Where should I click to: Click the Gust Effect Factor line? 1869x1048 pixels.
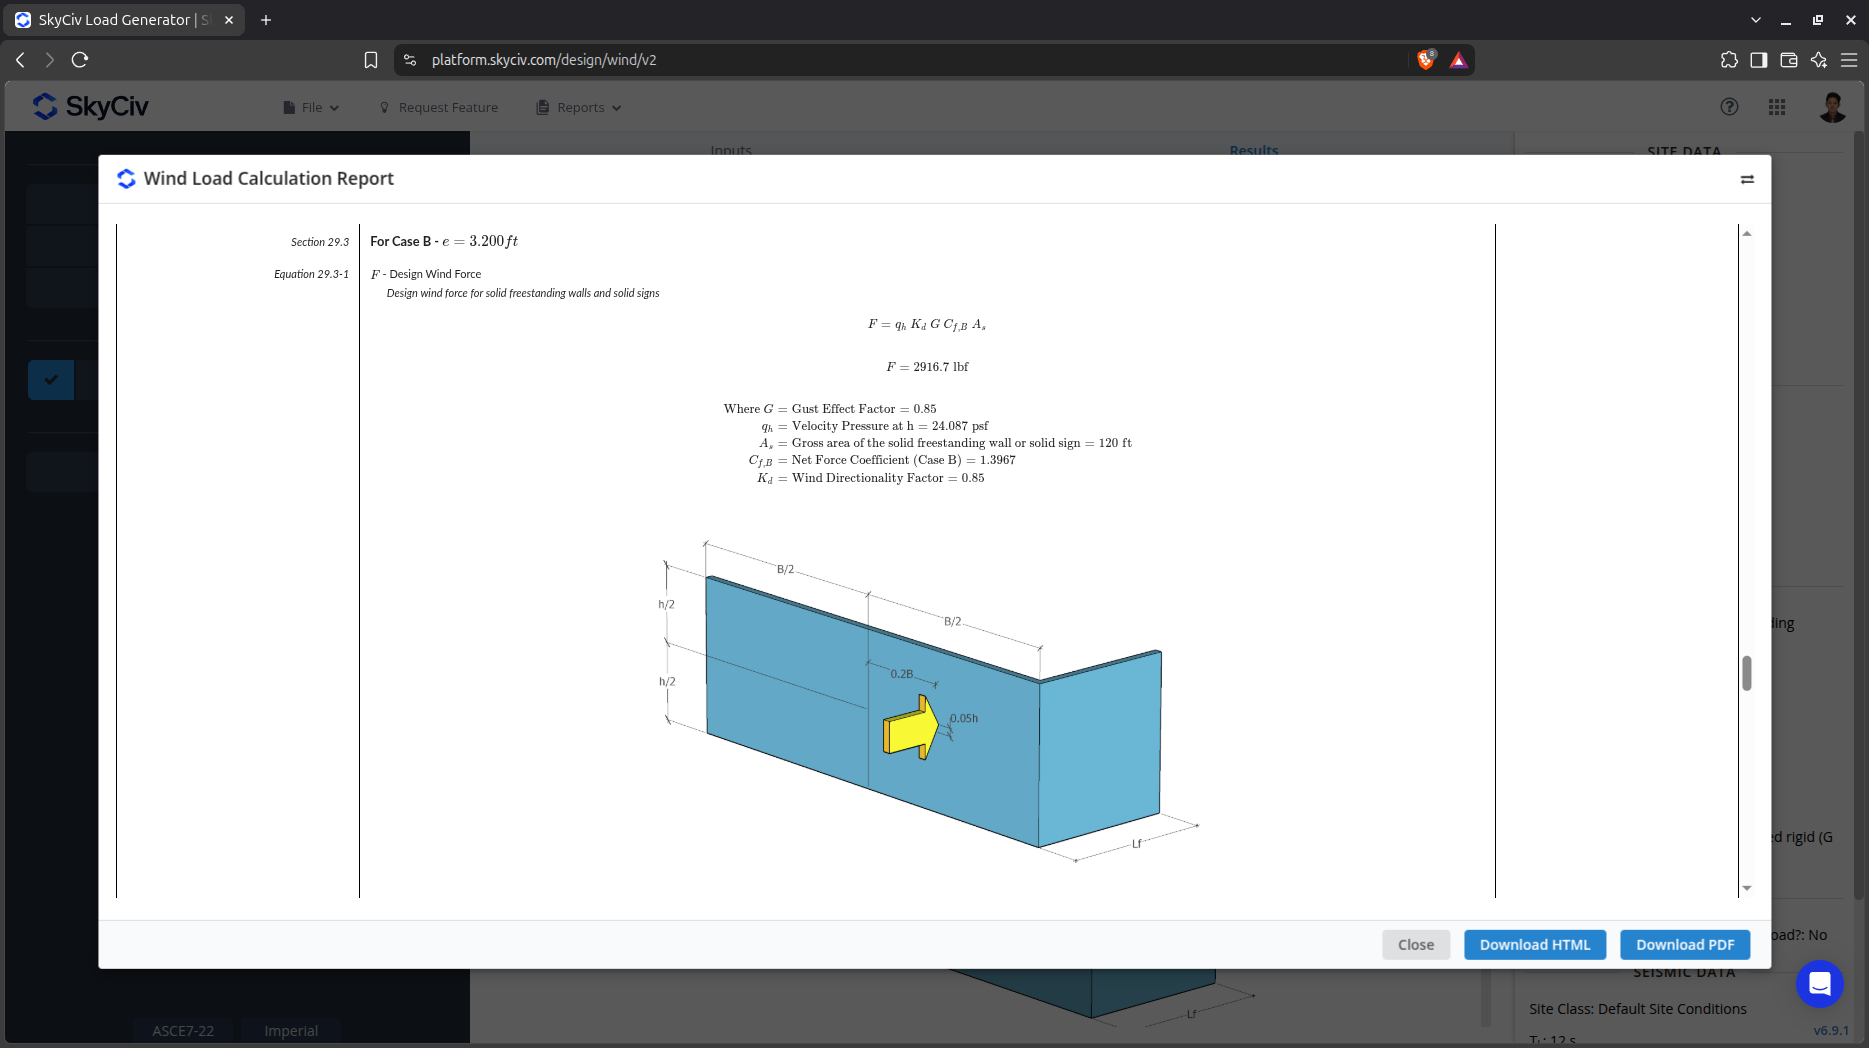tap(830, 409)
